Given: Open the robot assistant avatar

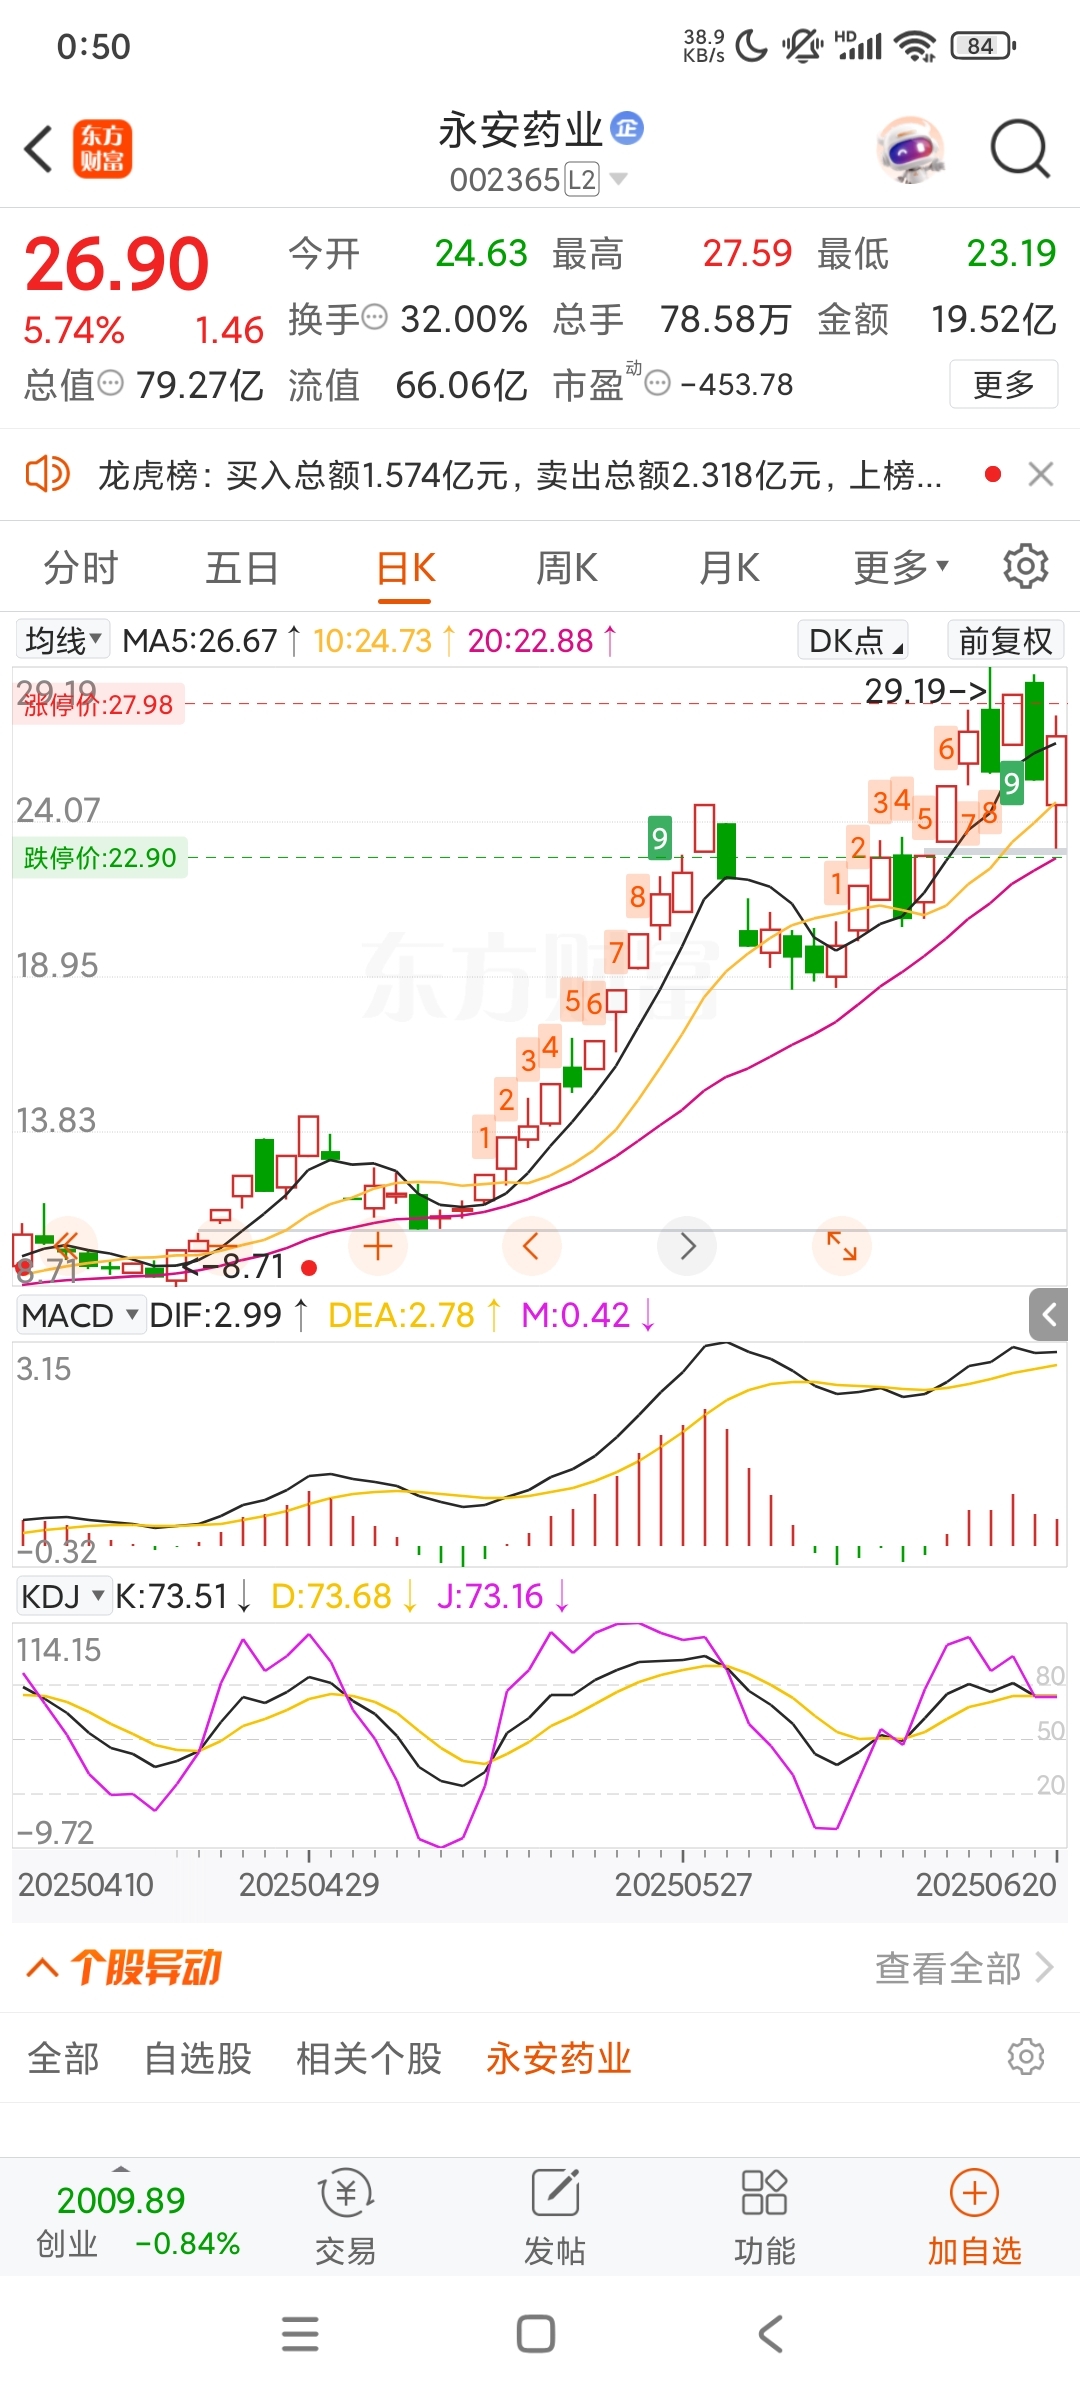Looking at the screenshot, I should (x=910, y=150).
